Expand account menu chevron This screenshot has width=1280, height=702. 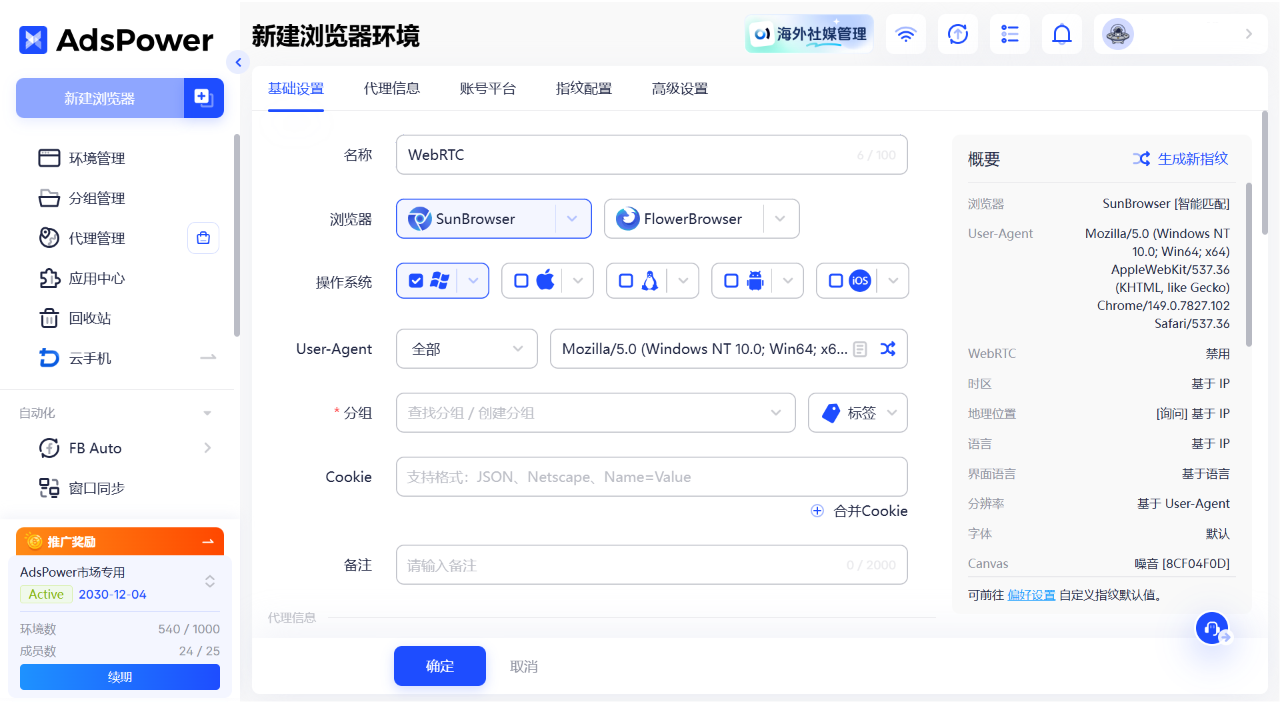1249,34
